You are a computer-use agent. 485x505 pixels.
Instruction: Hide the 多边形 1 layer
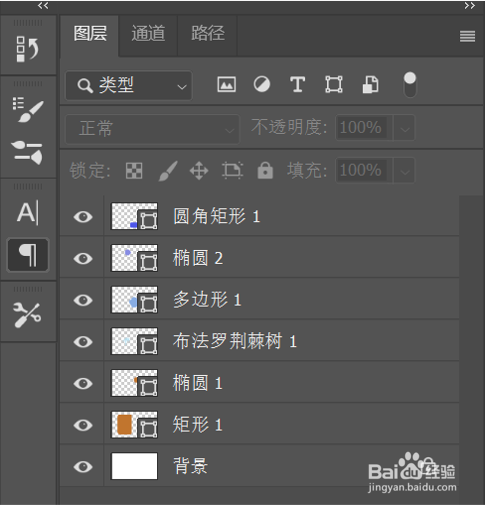pyautogui.click(x=83, y=300)
